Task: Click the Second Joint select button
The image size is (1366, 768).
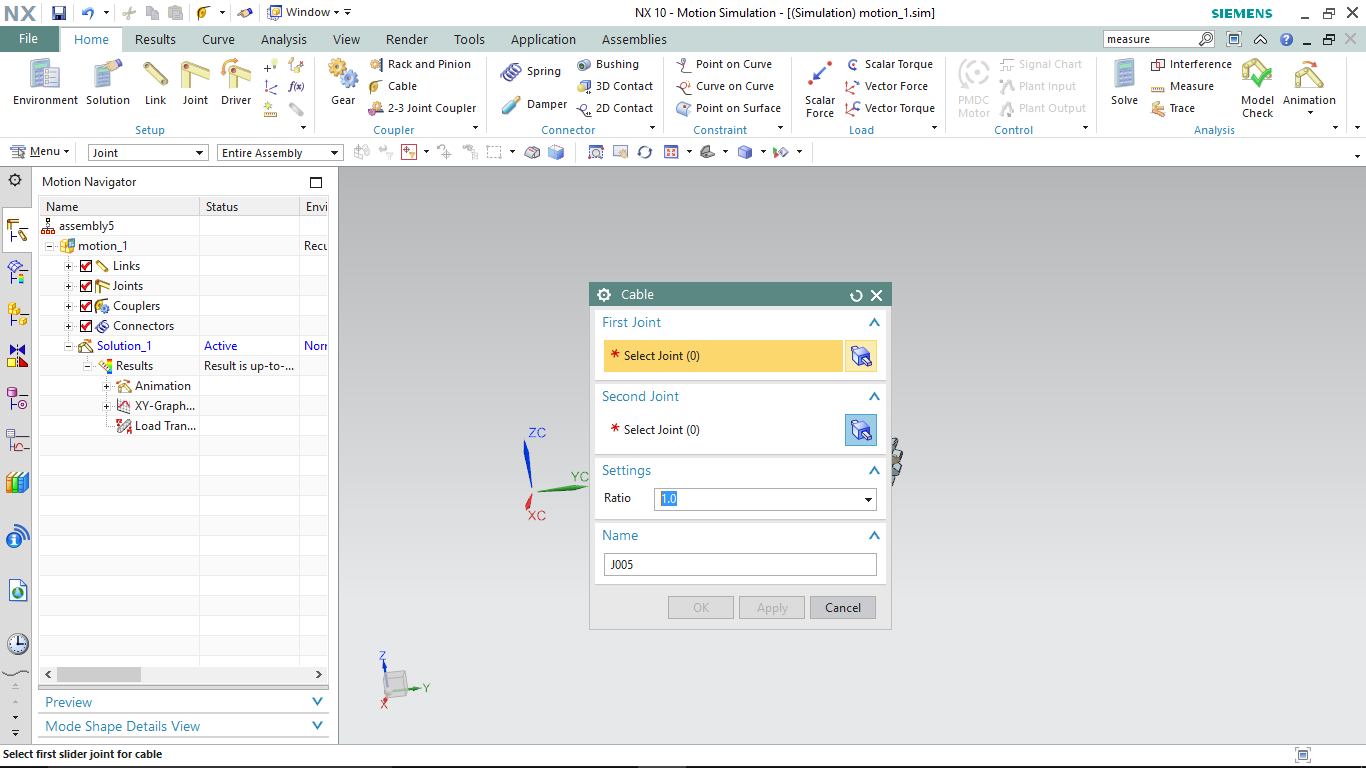Action: tap(861, 430)
